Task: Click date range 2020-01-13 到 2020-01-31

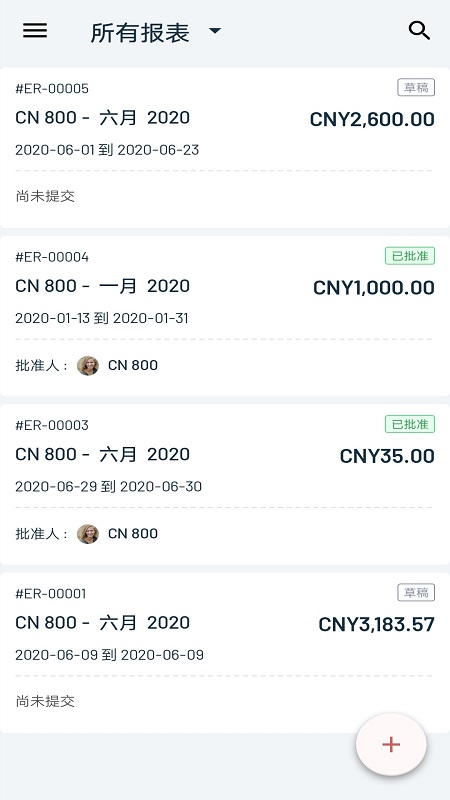Action: (102, 318)
